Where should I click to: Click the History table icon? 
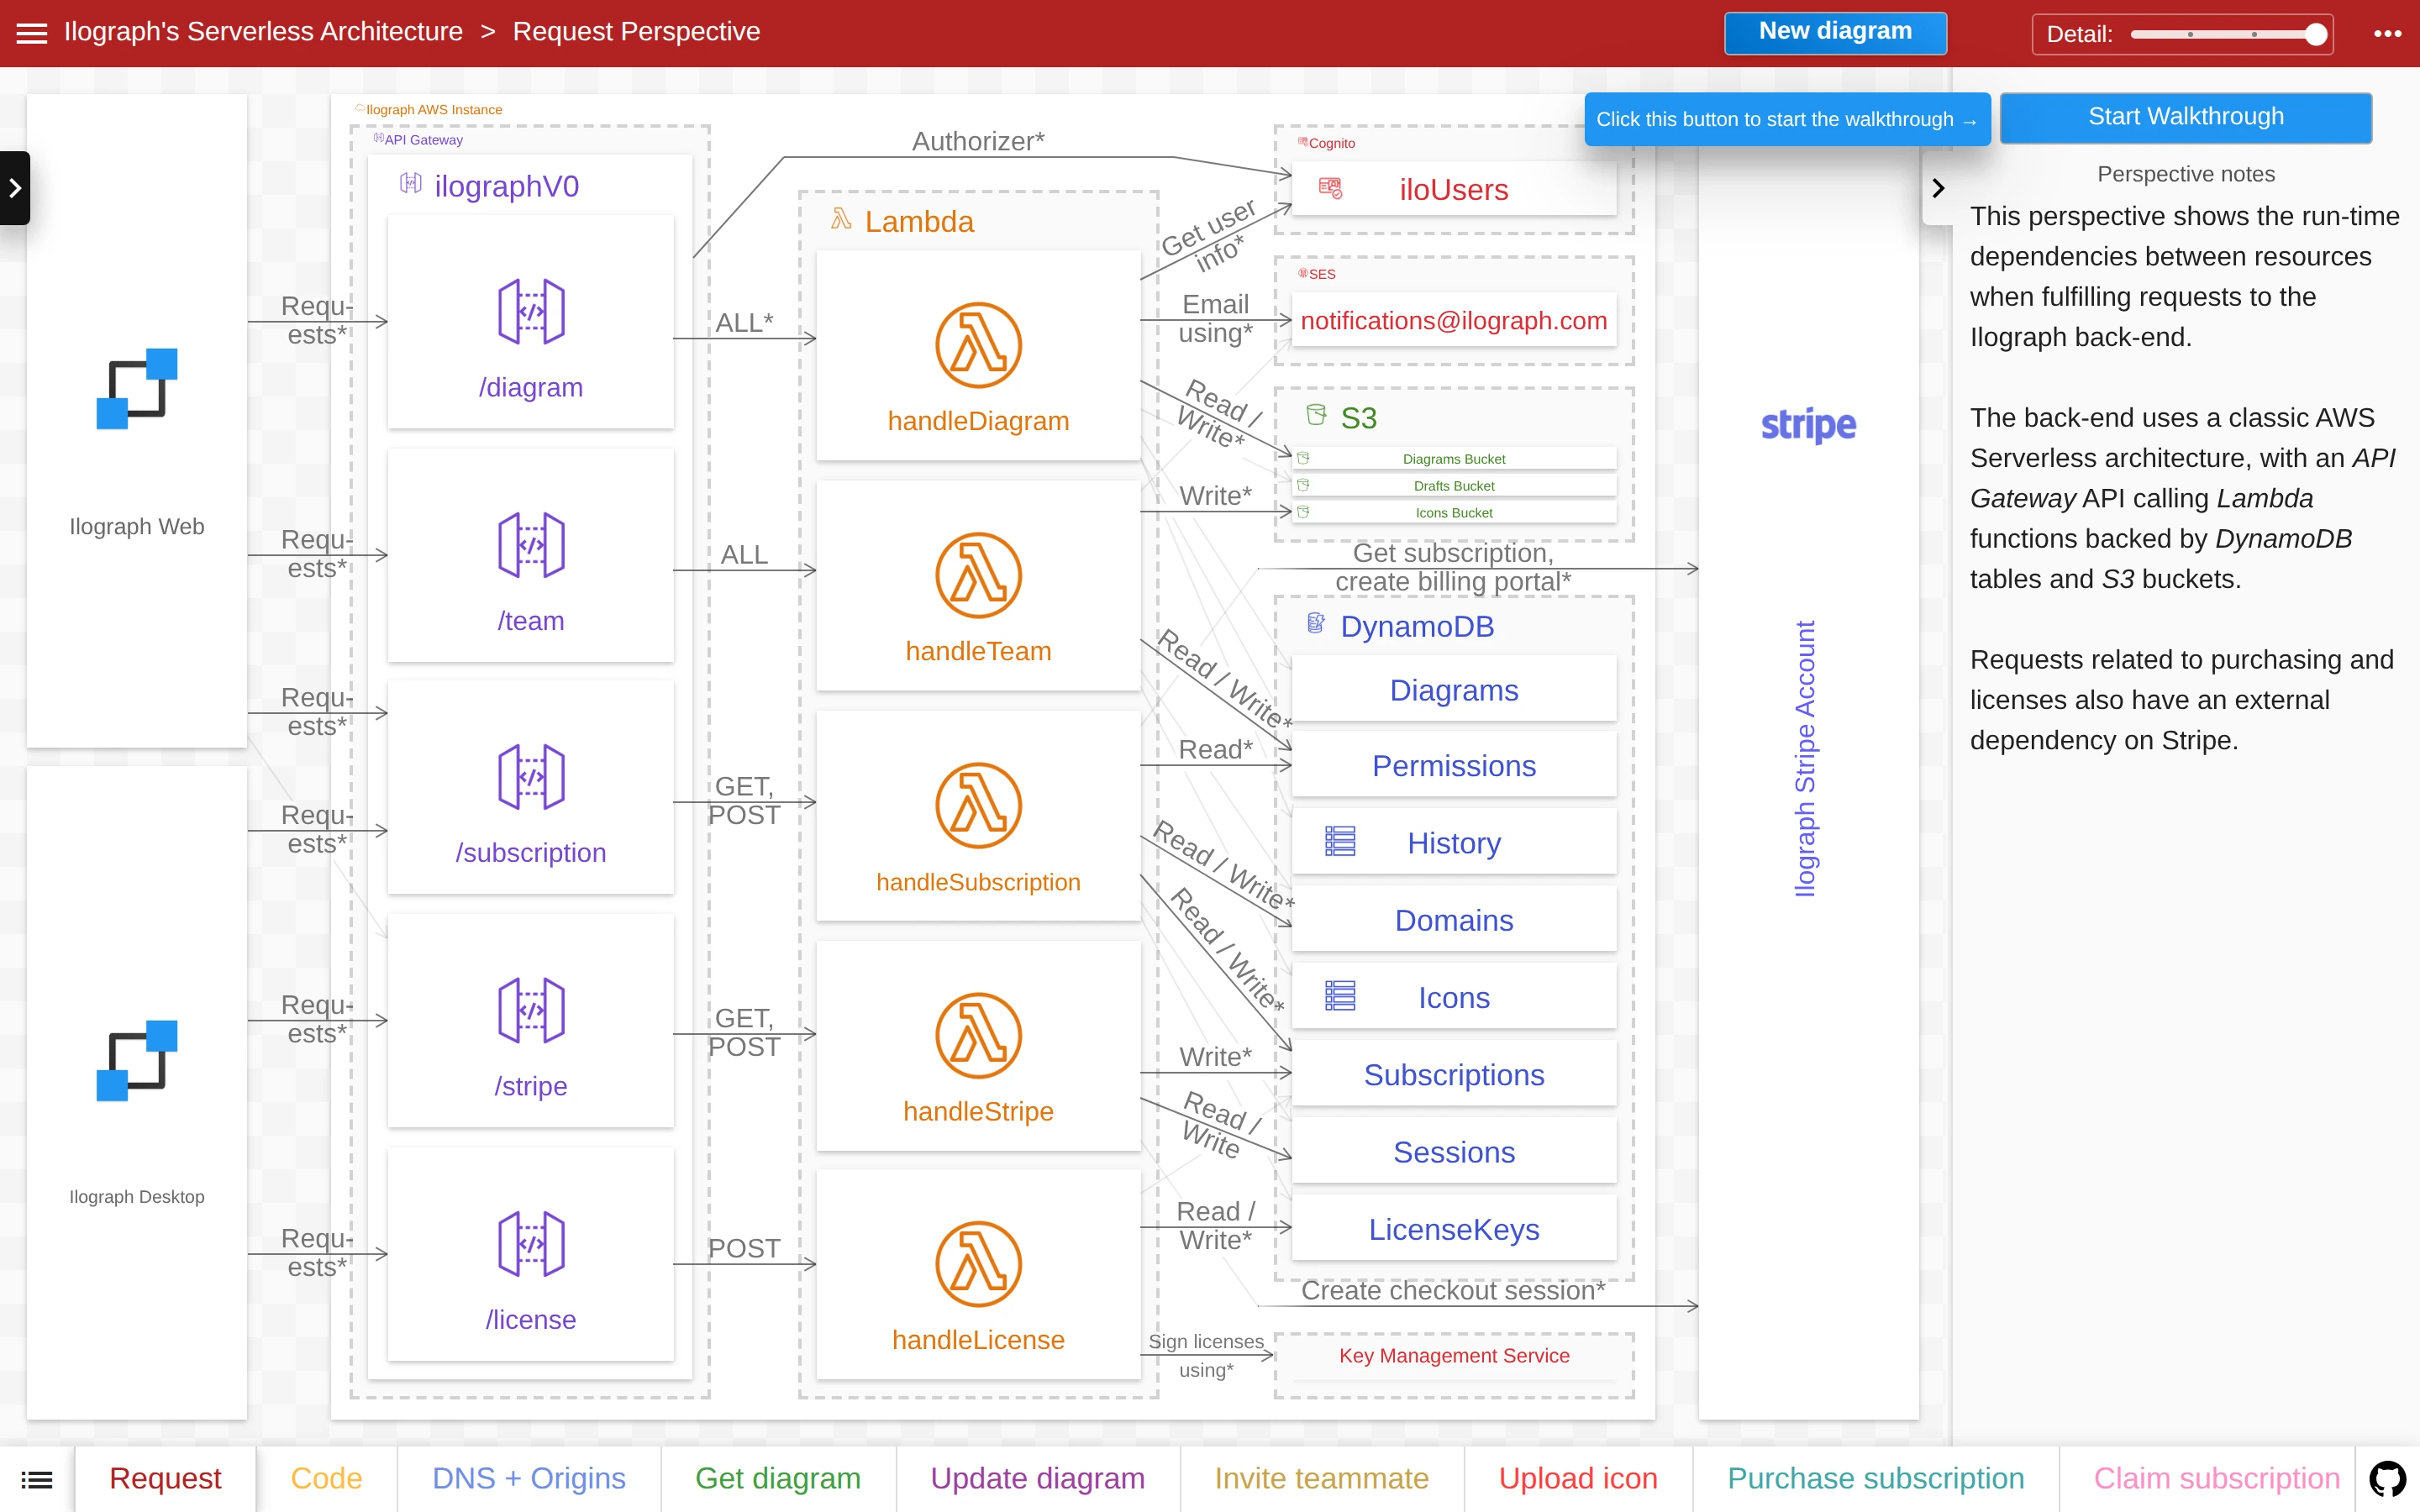pos(1340,842)
